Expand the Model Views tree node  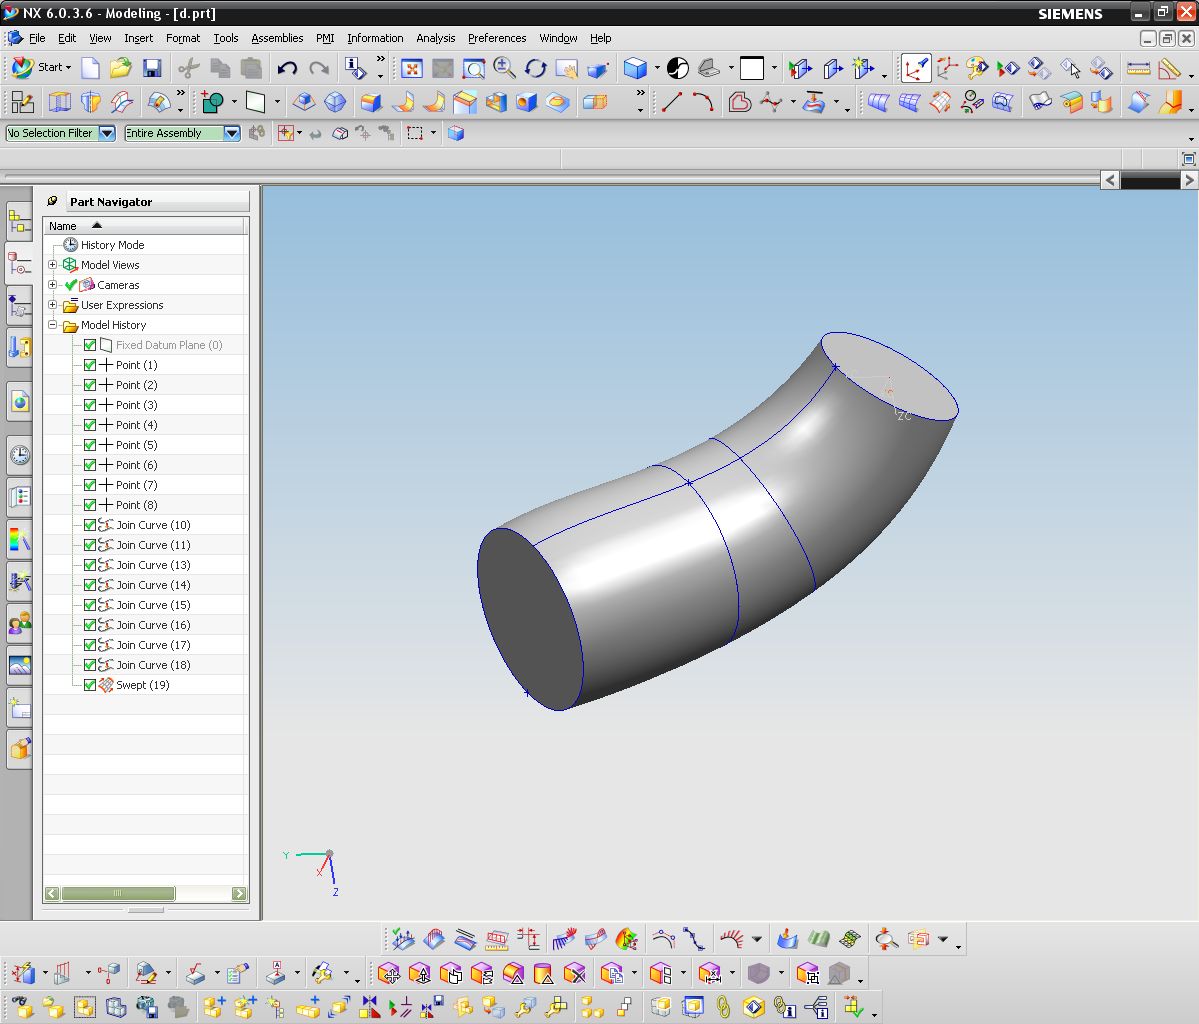tap(53, 265)
